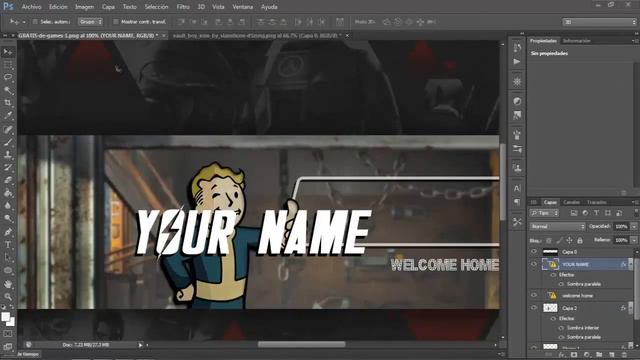Hide the YOUR NAME layer

pos(534,264)
